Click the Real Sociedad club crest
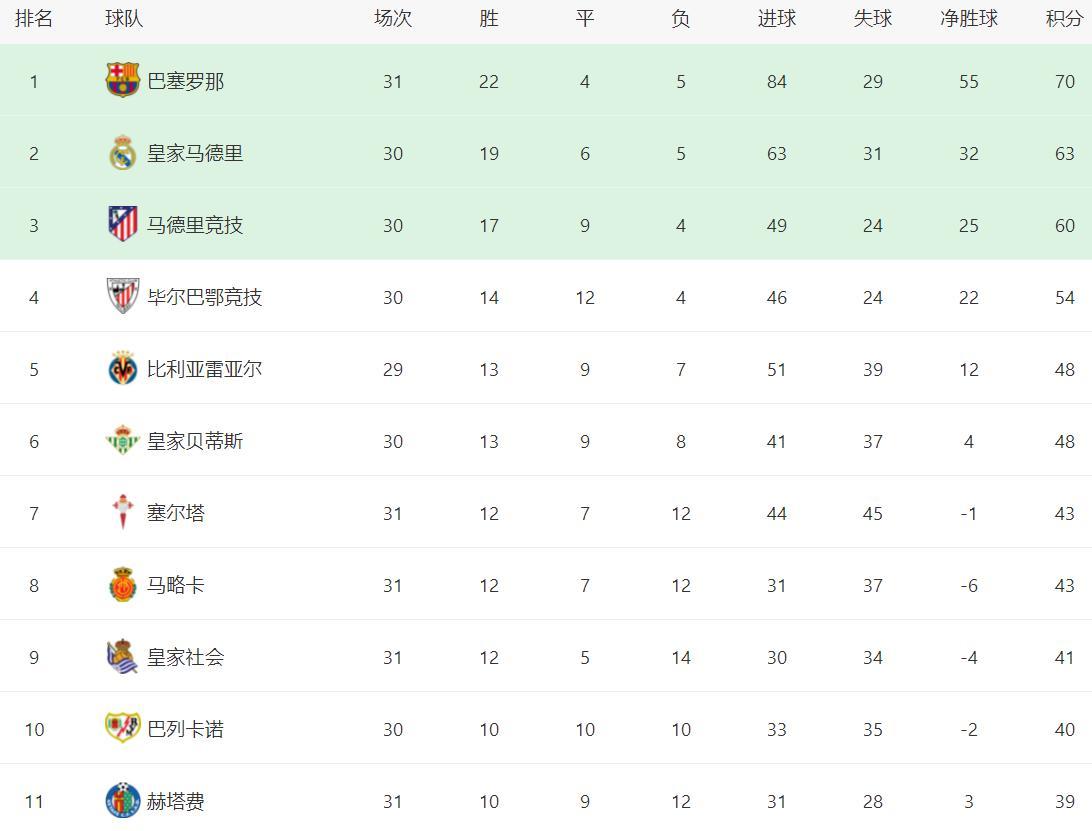This screenshot has height=831, width=1092. [x=122, y=657]
